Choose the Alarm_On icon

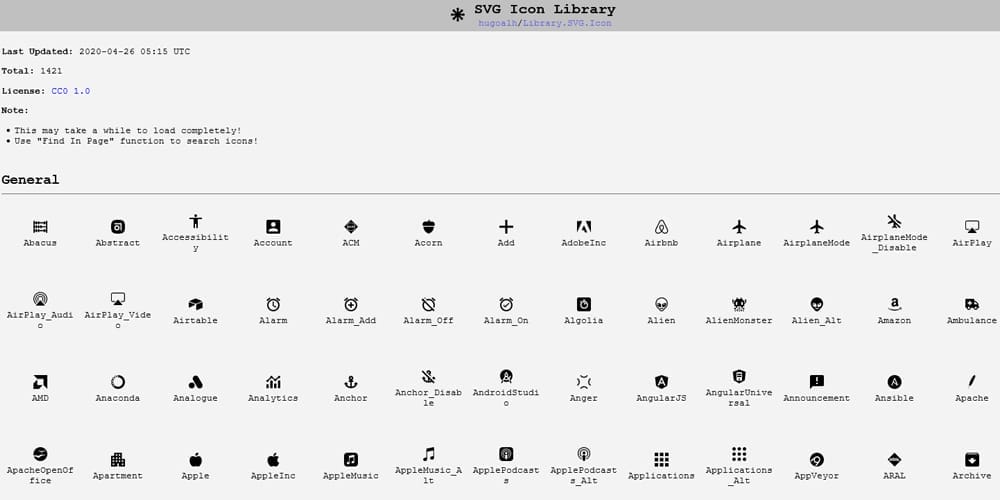[x=506, y=304]
